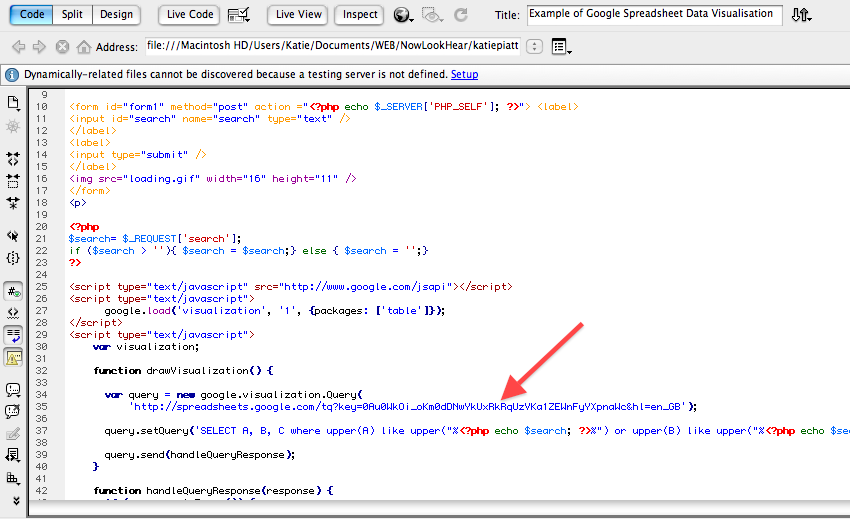Click the Wrap Tag pencil icon
850x519 pixels.
[13, 434]
